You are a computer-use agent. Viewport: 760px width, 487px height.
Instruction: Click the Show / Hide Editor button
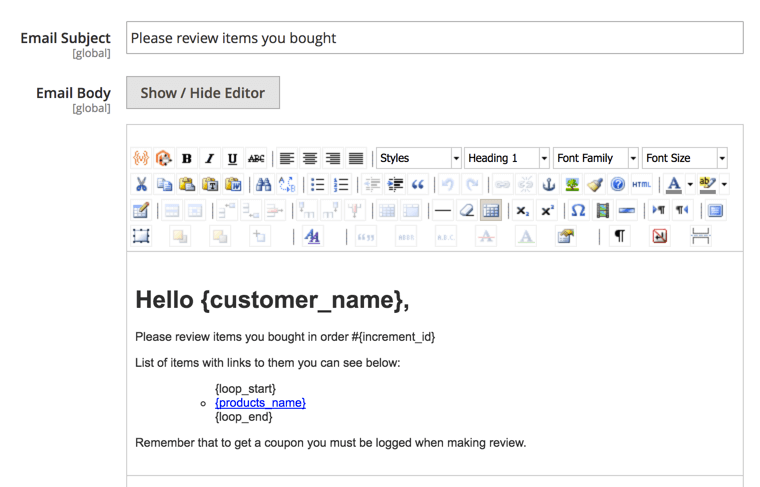tap(203, 93)
